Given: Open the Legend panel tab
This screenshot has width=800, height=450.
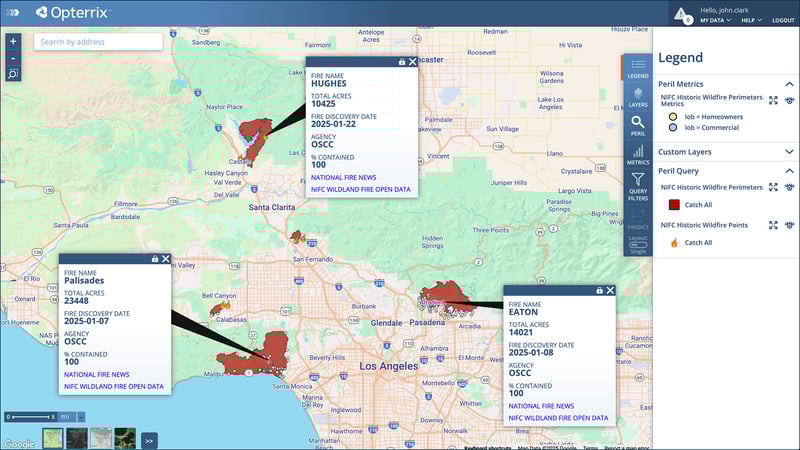Looking at the screenshot, I should [x=638, y=68].
